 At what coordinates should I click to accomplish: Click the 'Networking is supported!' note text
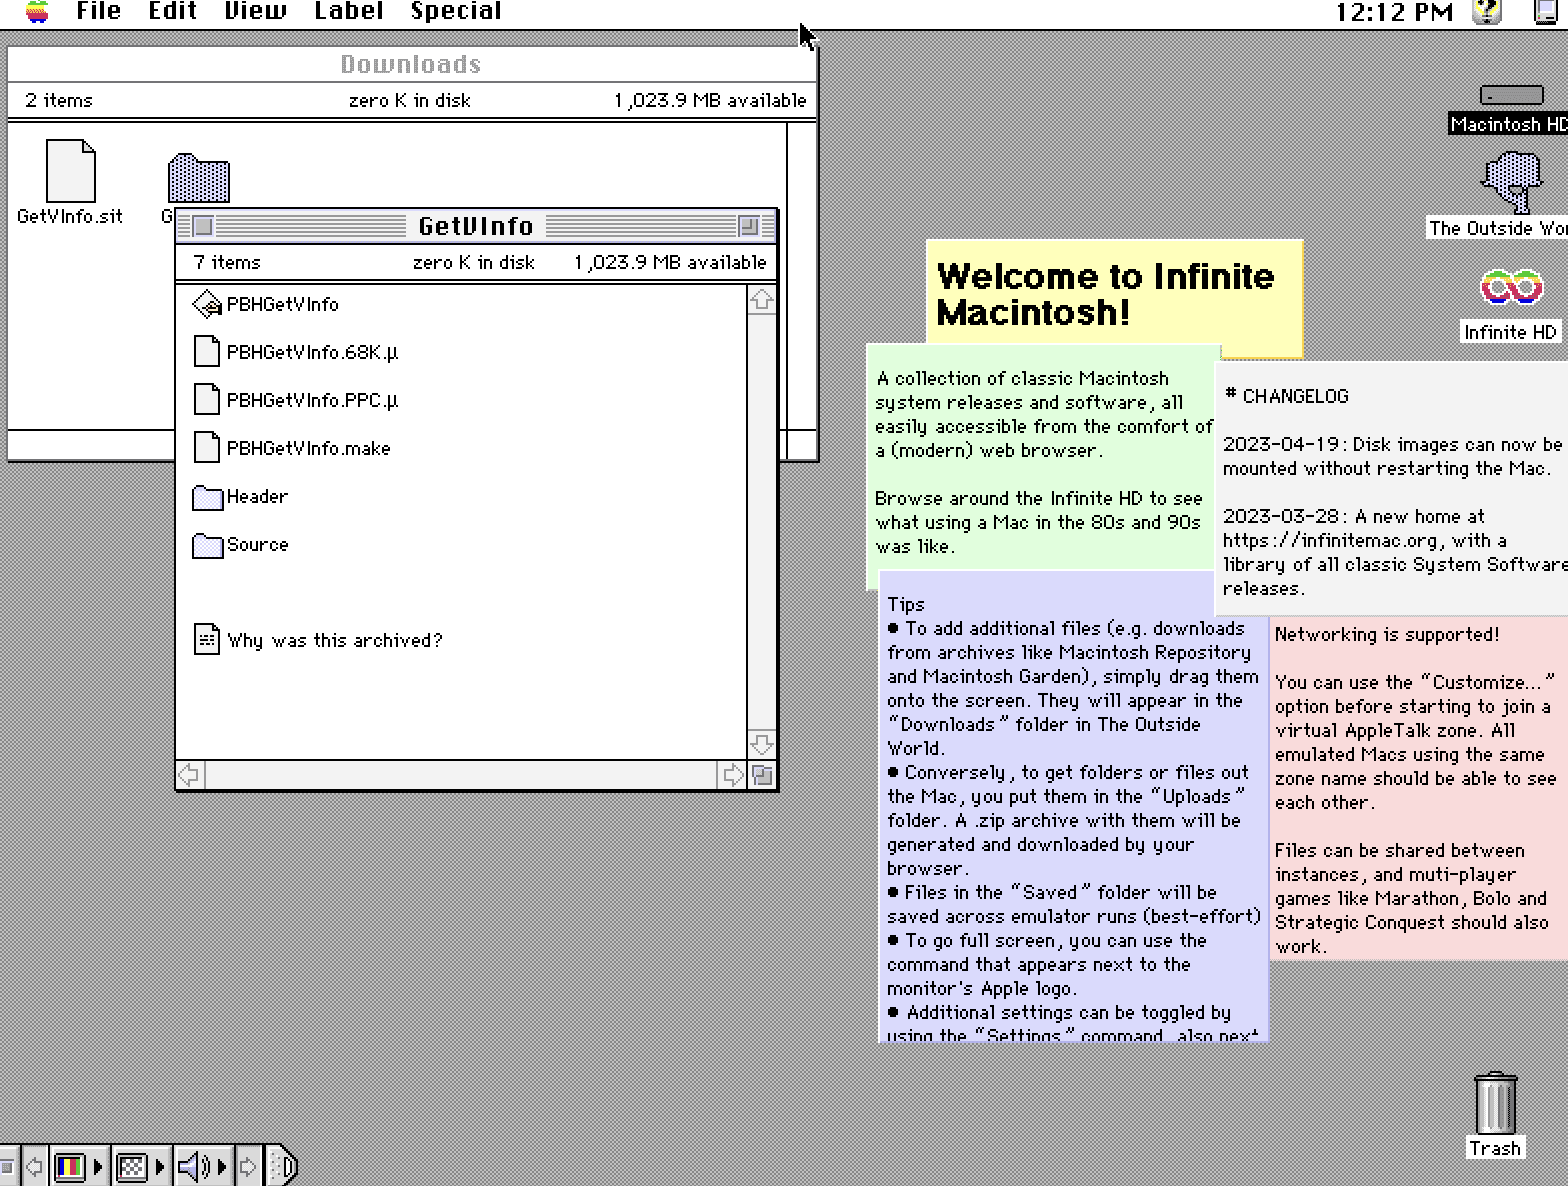tap(1387, 634)
